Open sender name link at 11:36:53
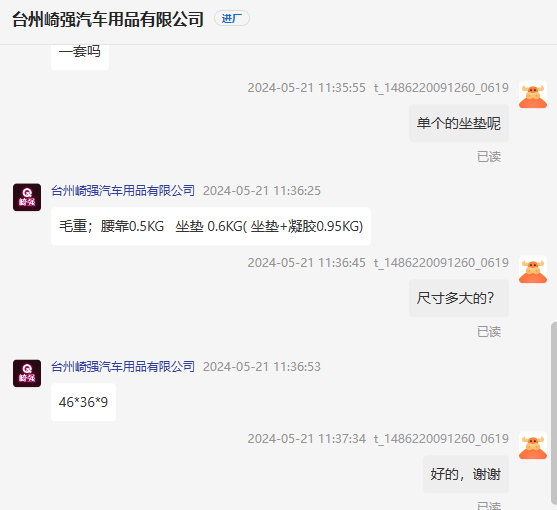The width and height of the screenshot is (557, 510). point(123,367)
